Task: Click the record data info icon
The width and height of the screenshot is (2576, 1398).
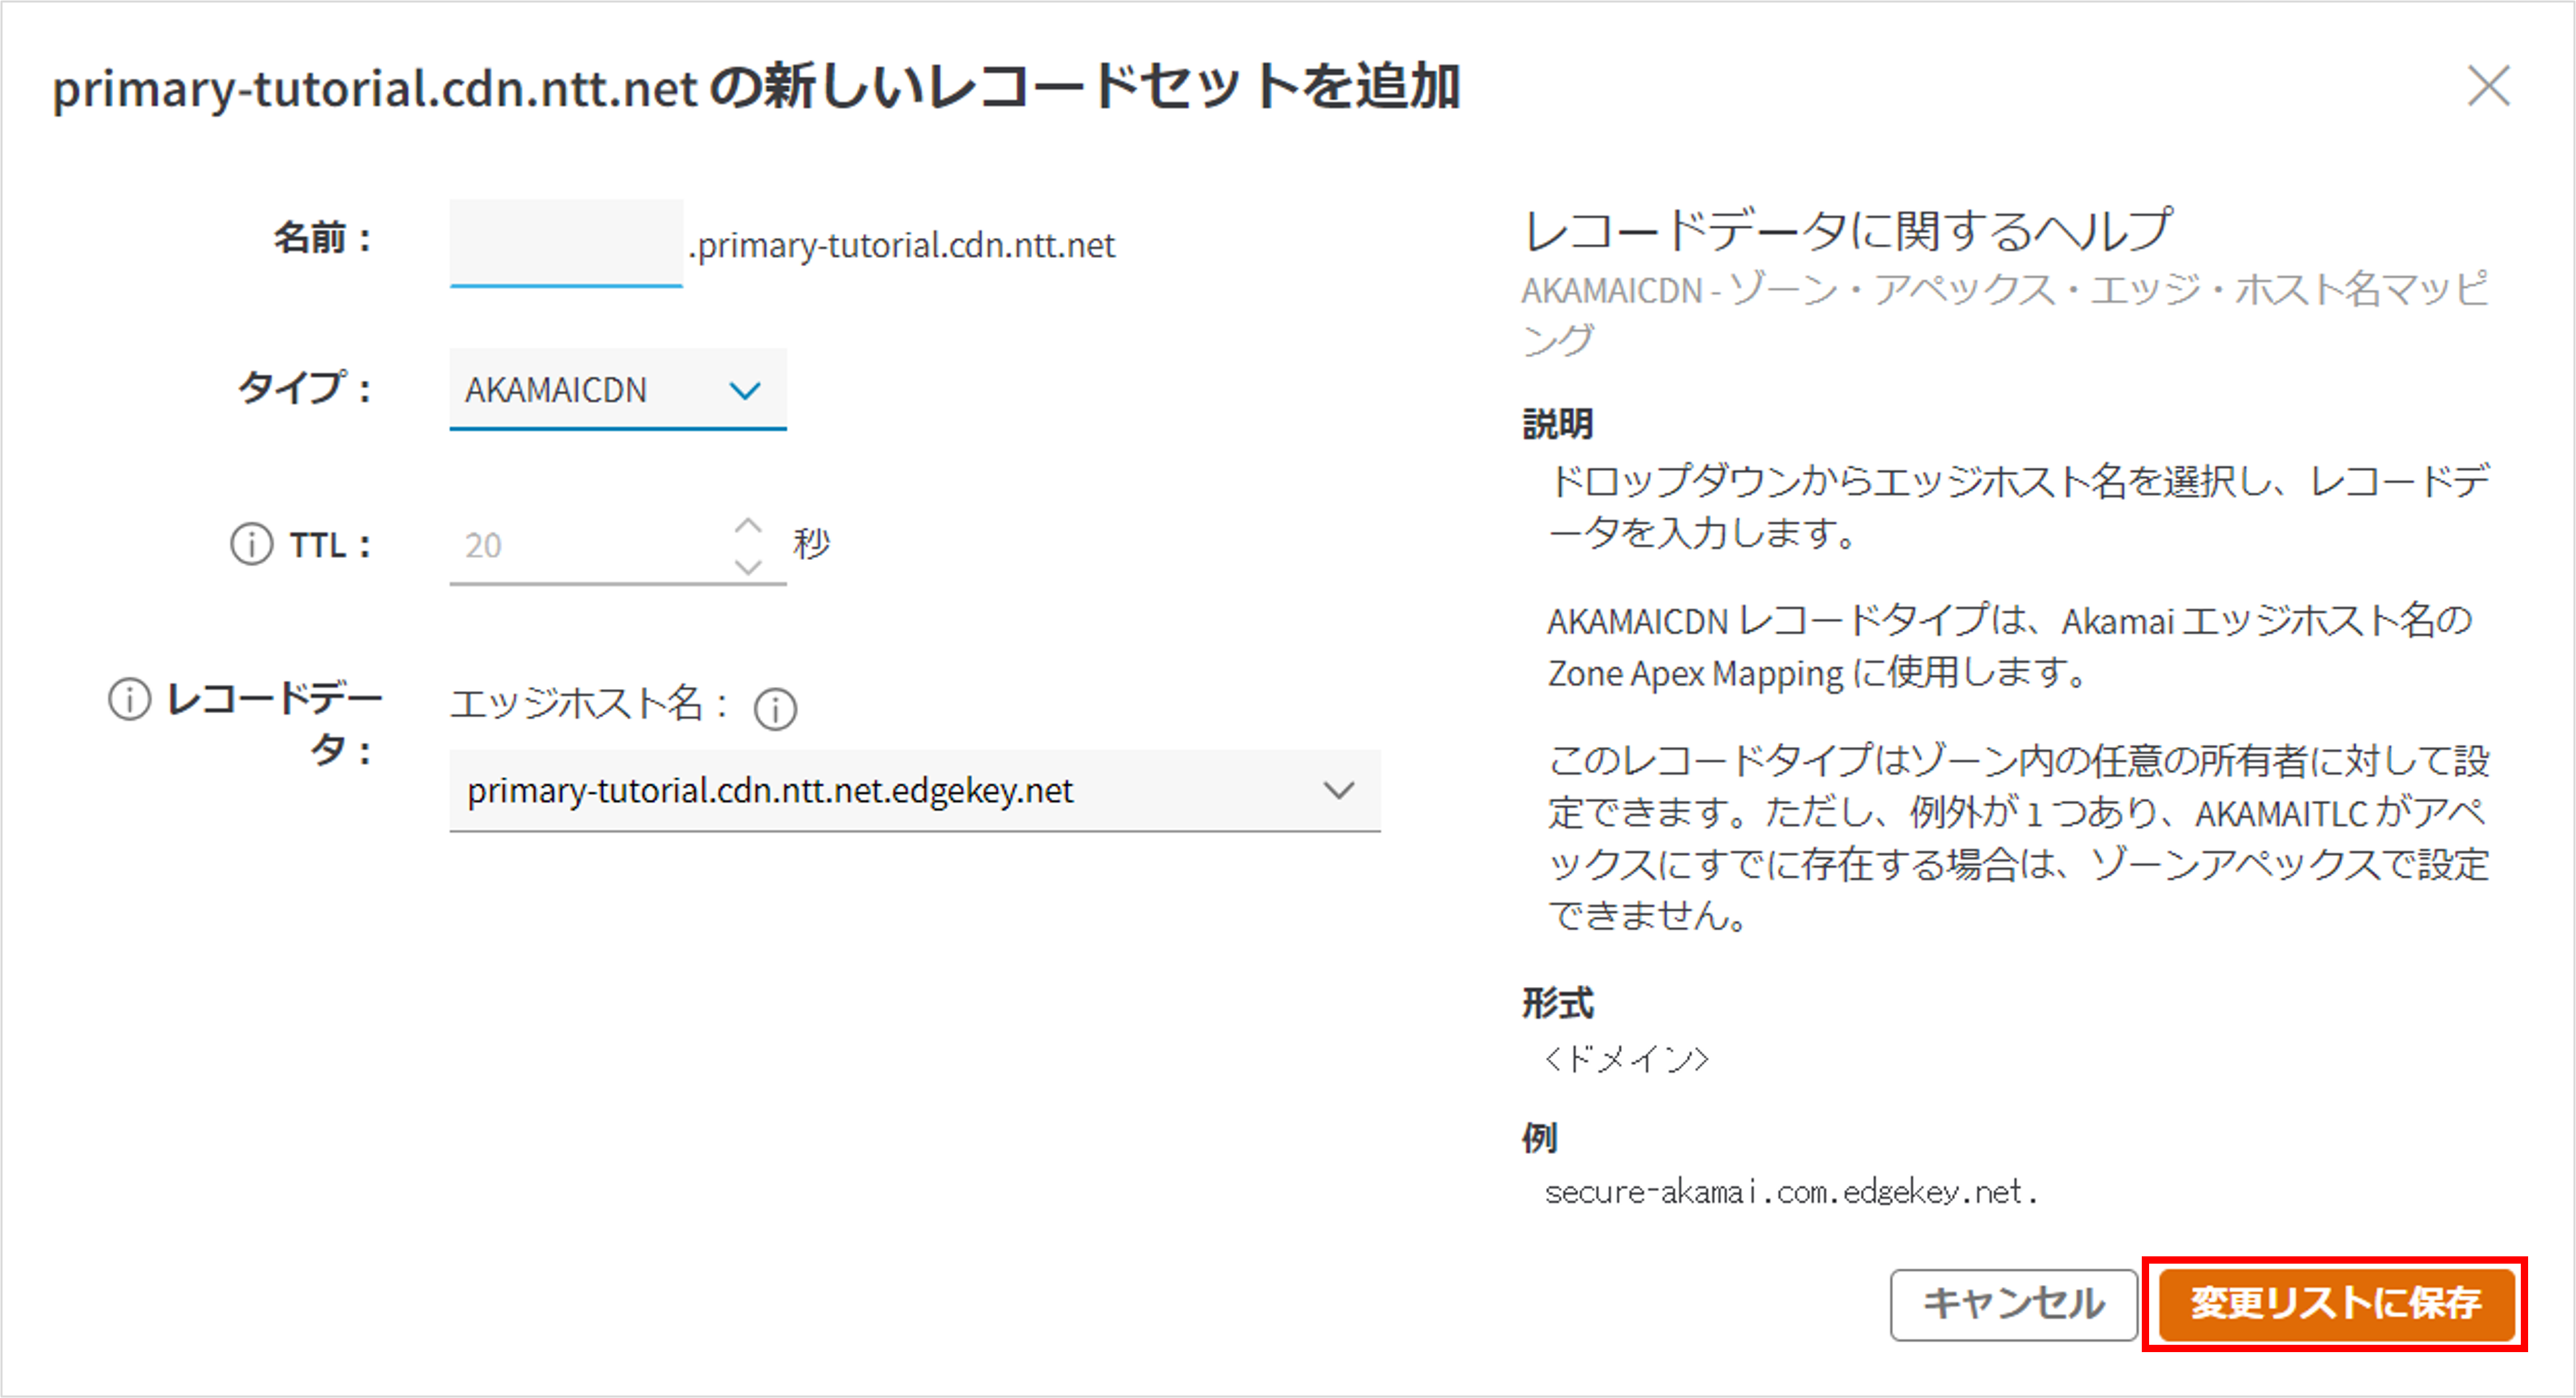Action: pos(129,699)
